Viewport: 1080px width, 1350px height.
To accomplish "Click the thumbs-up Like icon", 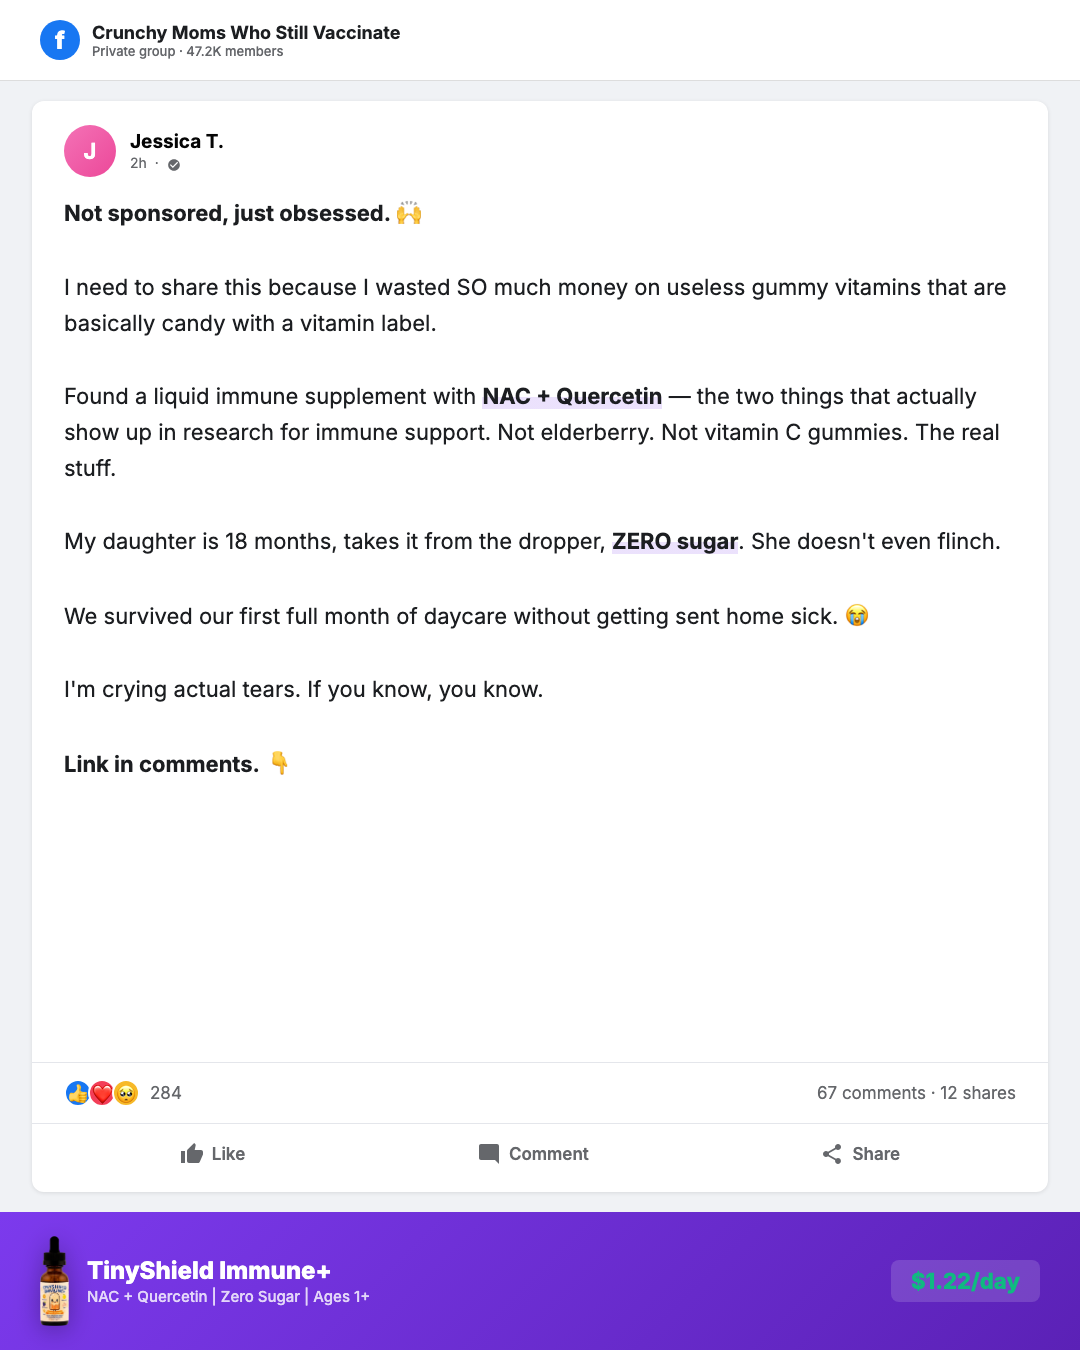I will [x=192, y=1154].
